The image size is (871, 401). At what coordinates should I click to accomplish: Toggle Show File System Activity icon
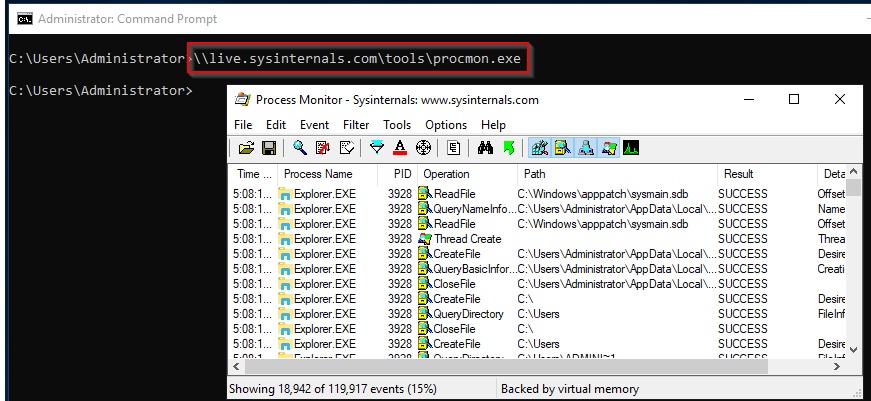(562, 148)
